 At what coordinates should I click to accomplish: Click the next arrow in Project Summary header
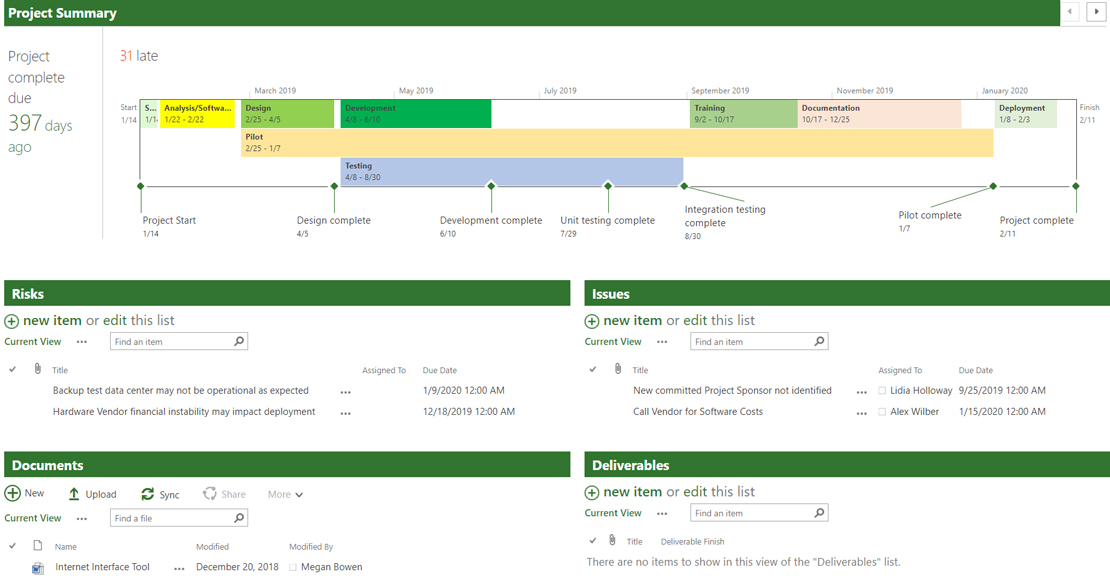point(1096,12)
